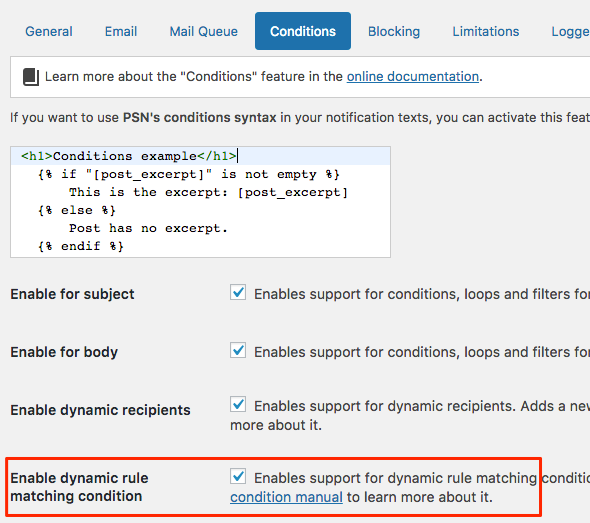Disable the dynamic recipients checkbox
The image size is (590, 523).
238,404
